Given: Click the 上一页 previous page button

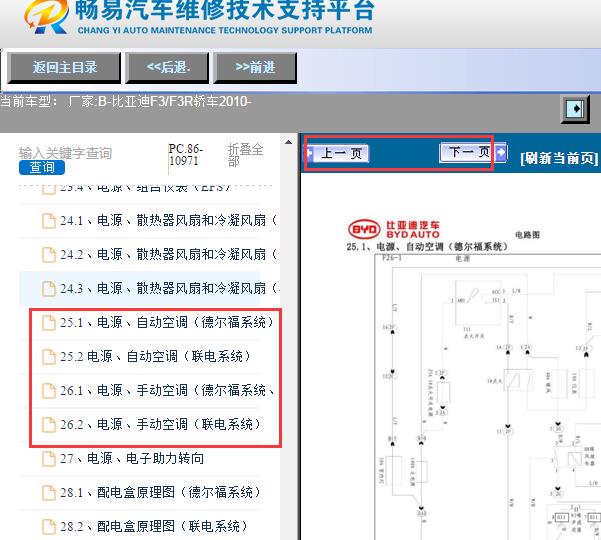Looking at the screenshot, I should [x=337, y=153].
